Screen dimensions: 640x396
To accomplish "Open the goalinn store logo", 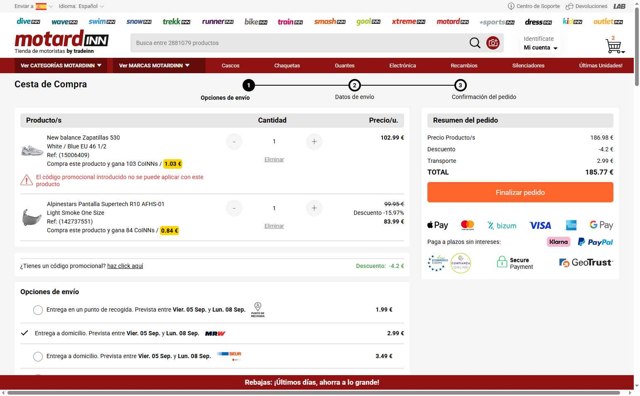I will 368,22.
